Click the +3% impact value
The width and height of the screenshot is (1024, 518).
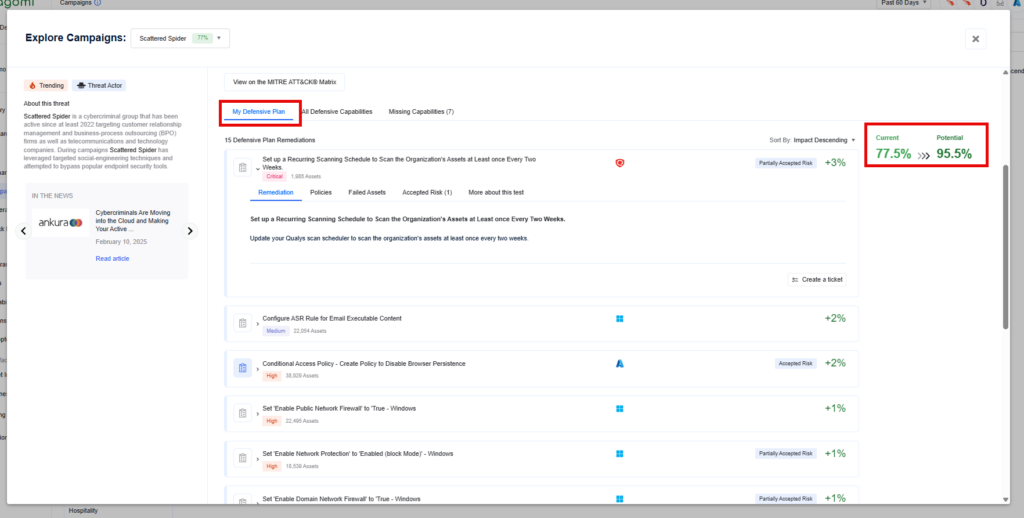click(x=835, y=163)
